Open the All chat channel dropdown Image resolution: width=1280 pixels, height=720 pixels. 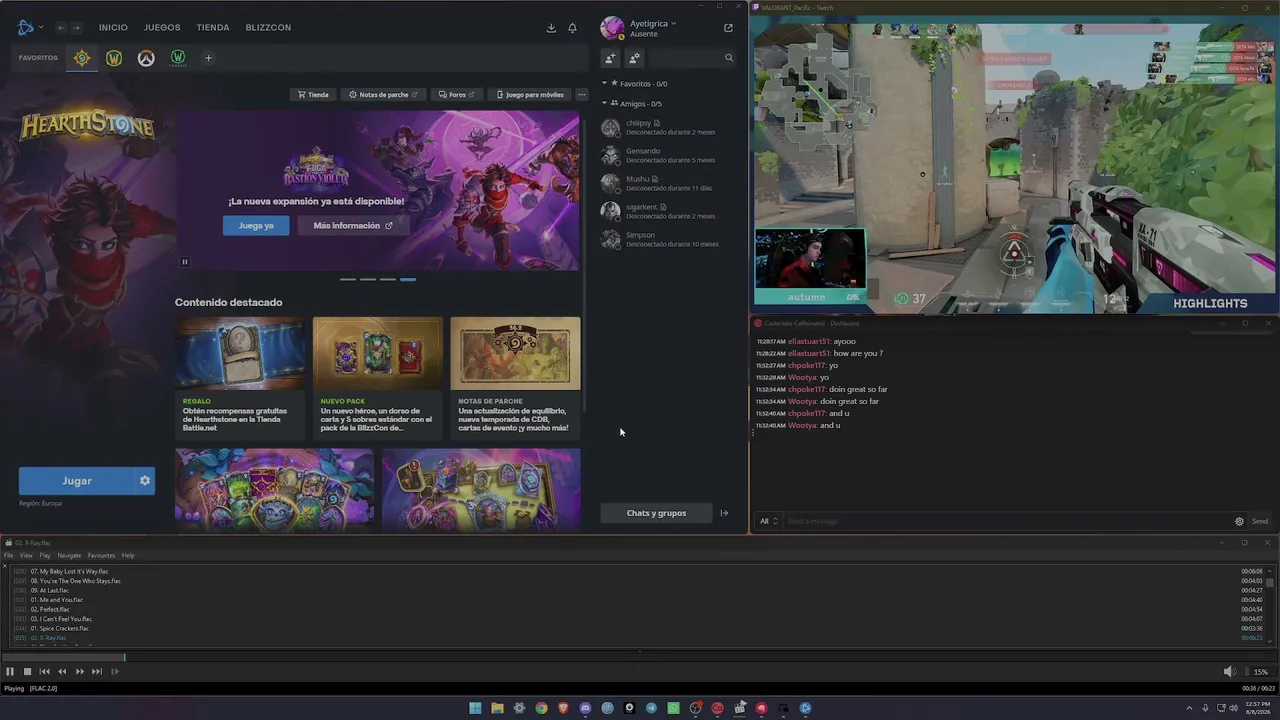768,521
